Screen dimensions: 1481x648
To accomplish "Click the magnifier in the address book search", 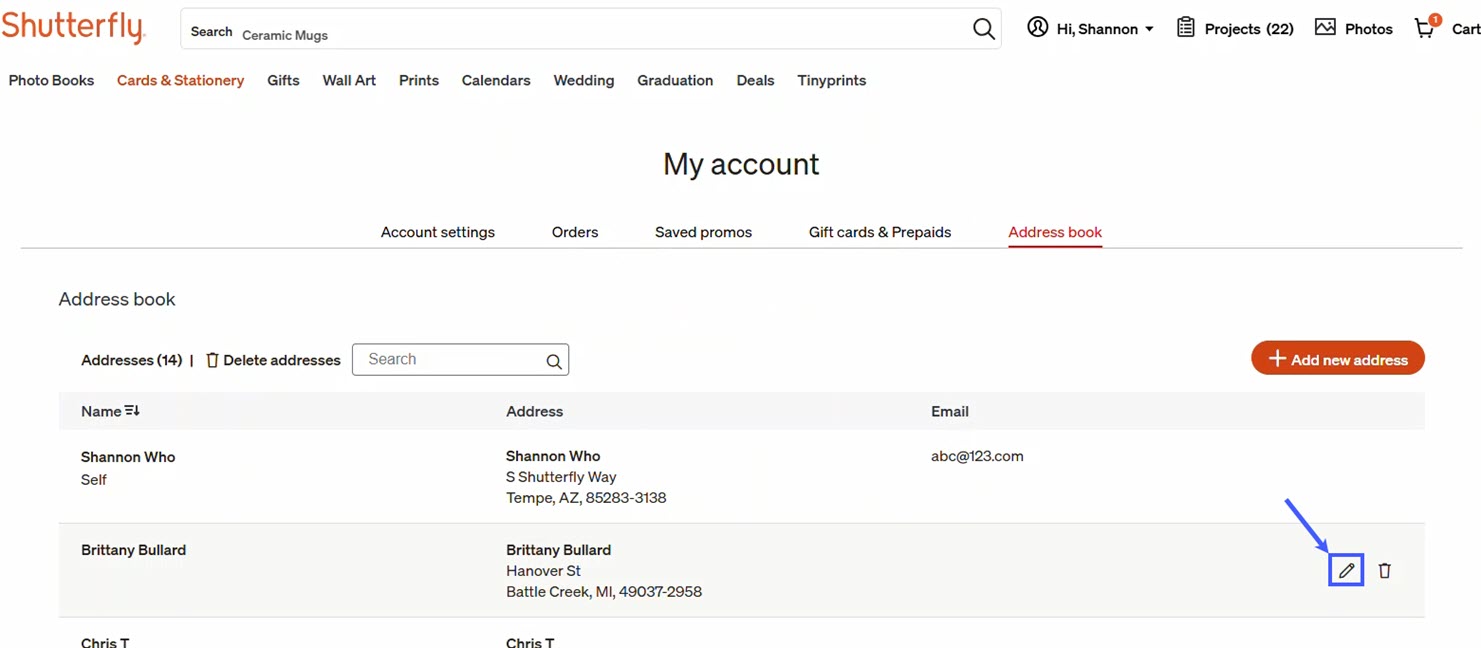I will 554,361.
